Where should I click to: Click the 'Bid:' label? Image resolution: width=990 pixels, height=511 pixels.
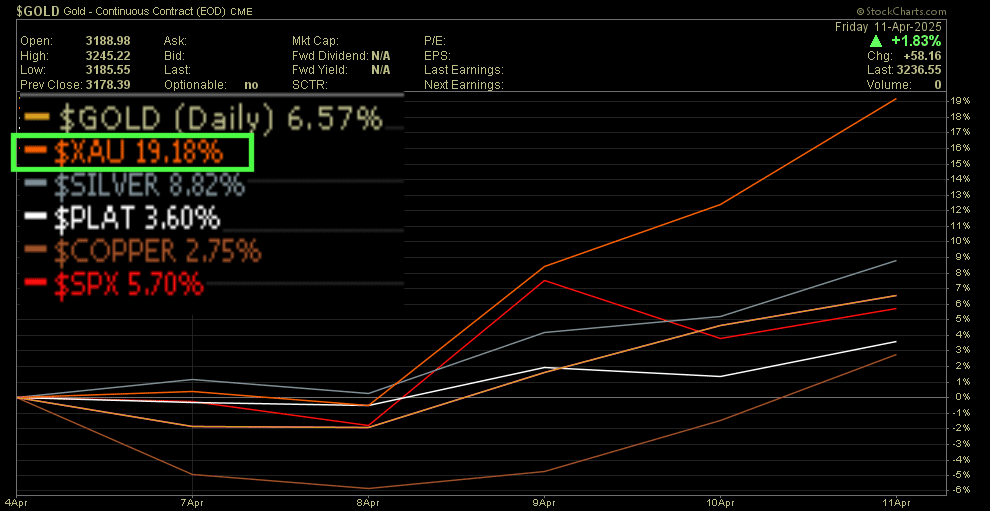174,56
